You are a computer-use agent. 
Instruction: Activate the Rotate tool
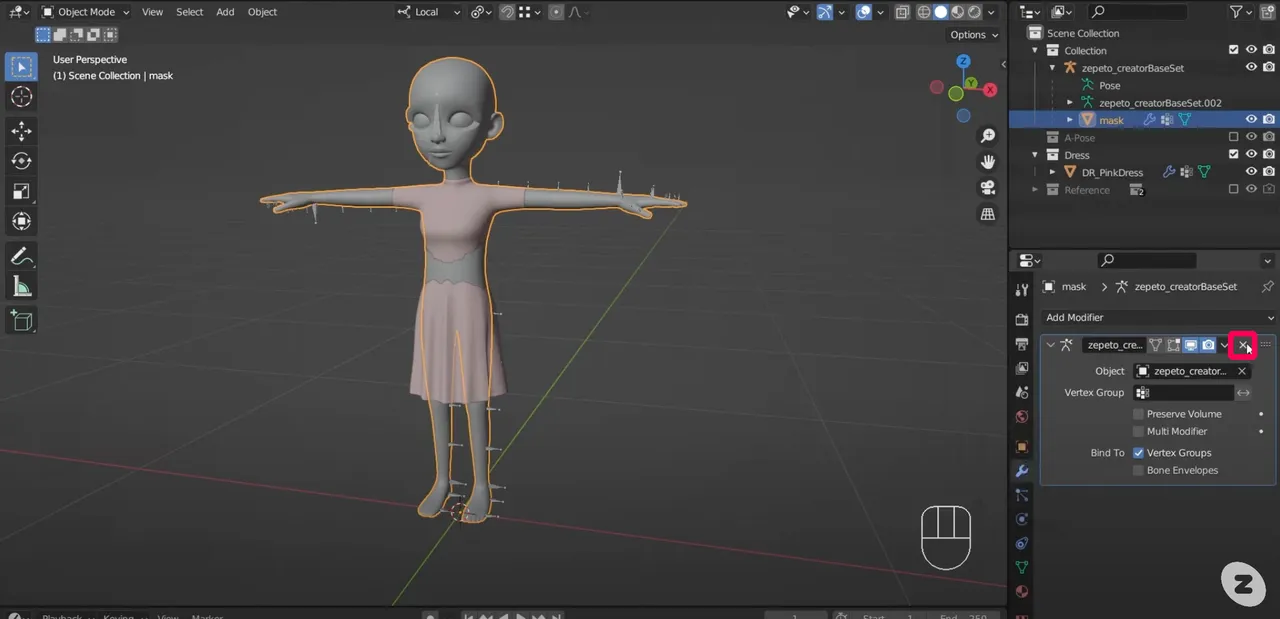(x=21, y=161)
